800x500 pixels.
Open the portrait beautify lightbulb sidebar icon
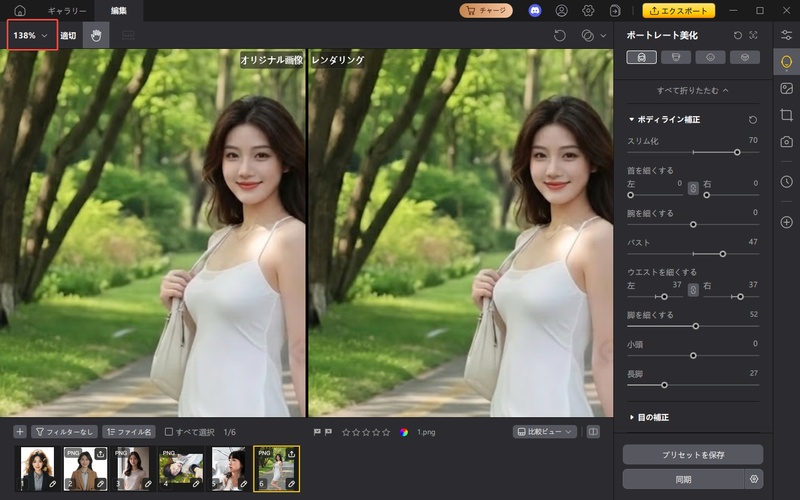click(786, 62)
